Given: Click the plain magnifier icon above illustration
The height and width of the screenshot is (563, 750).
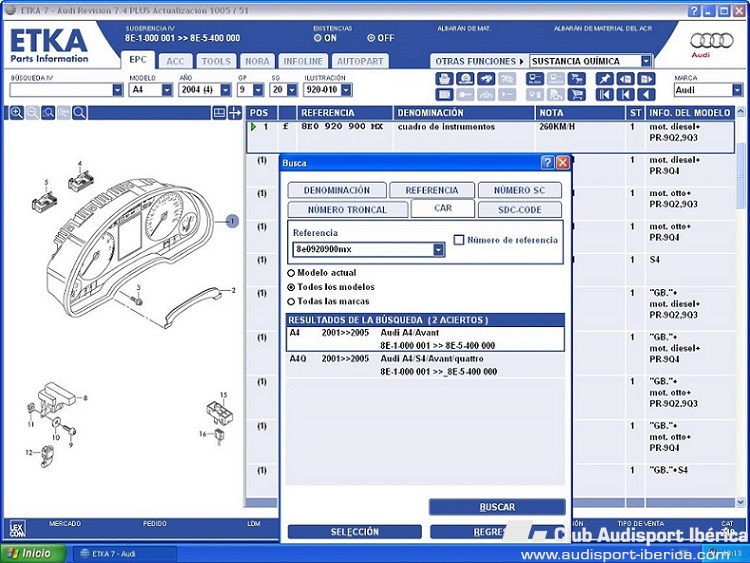Looking at the screenshot, I should [79, 113].
